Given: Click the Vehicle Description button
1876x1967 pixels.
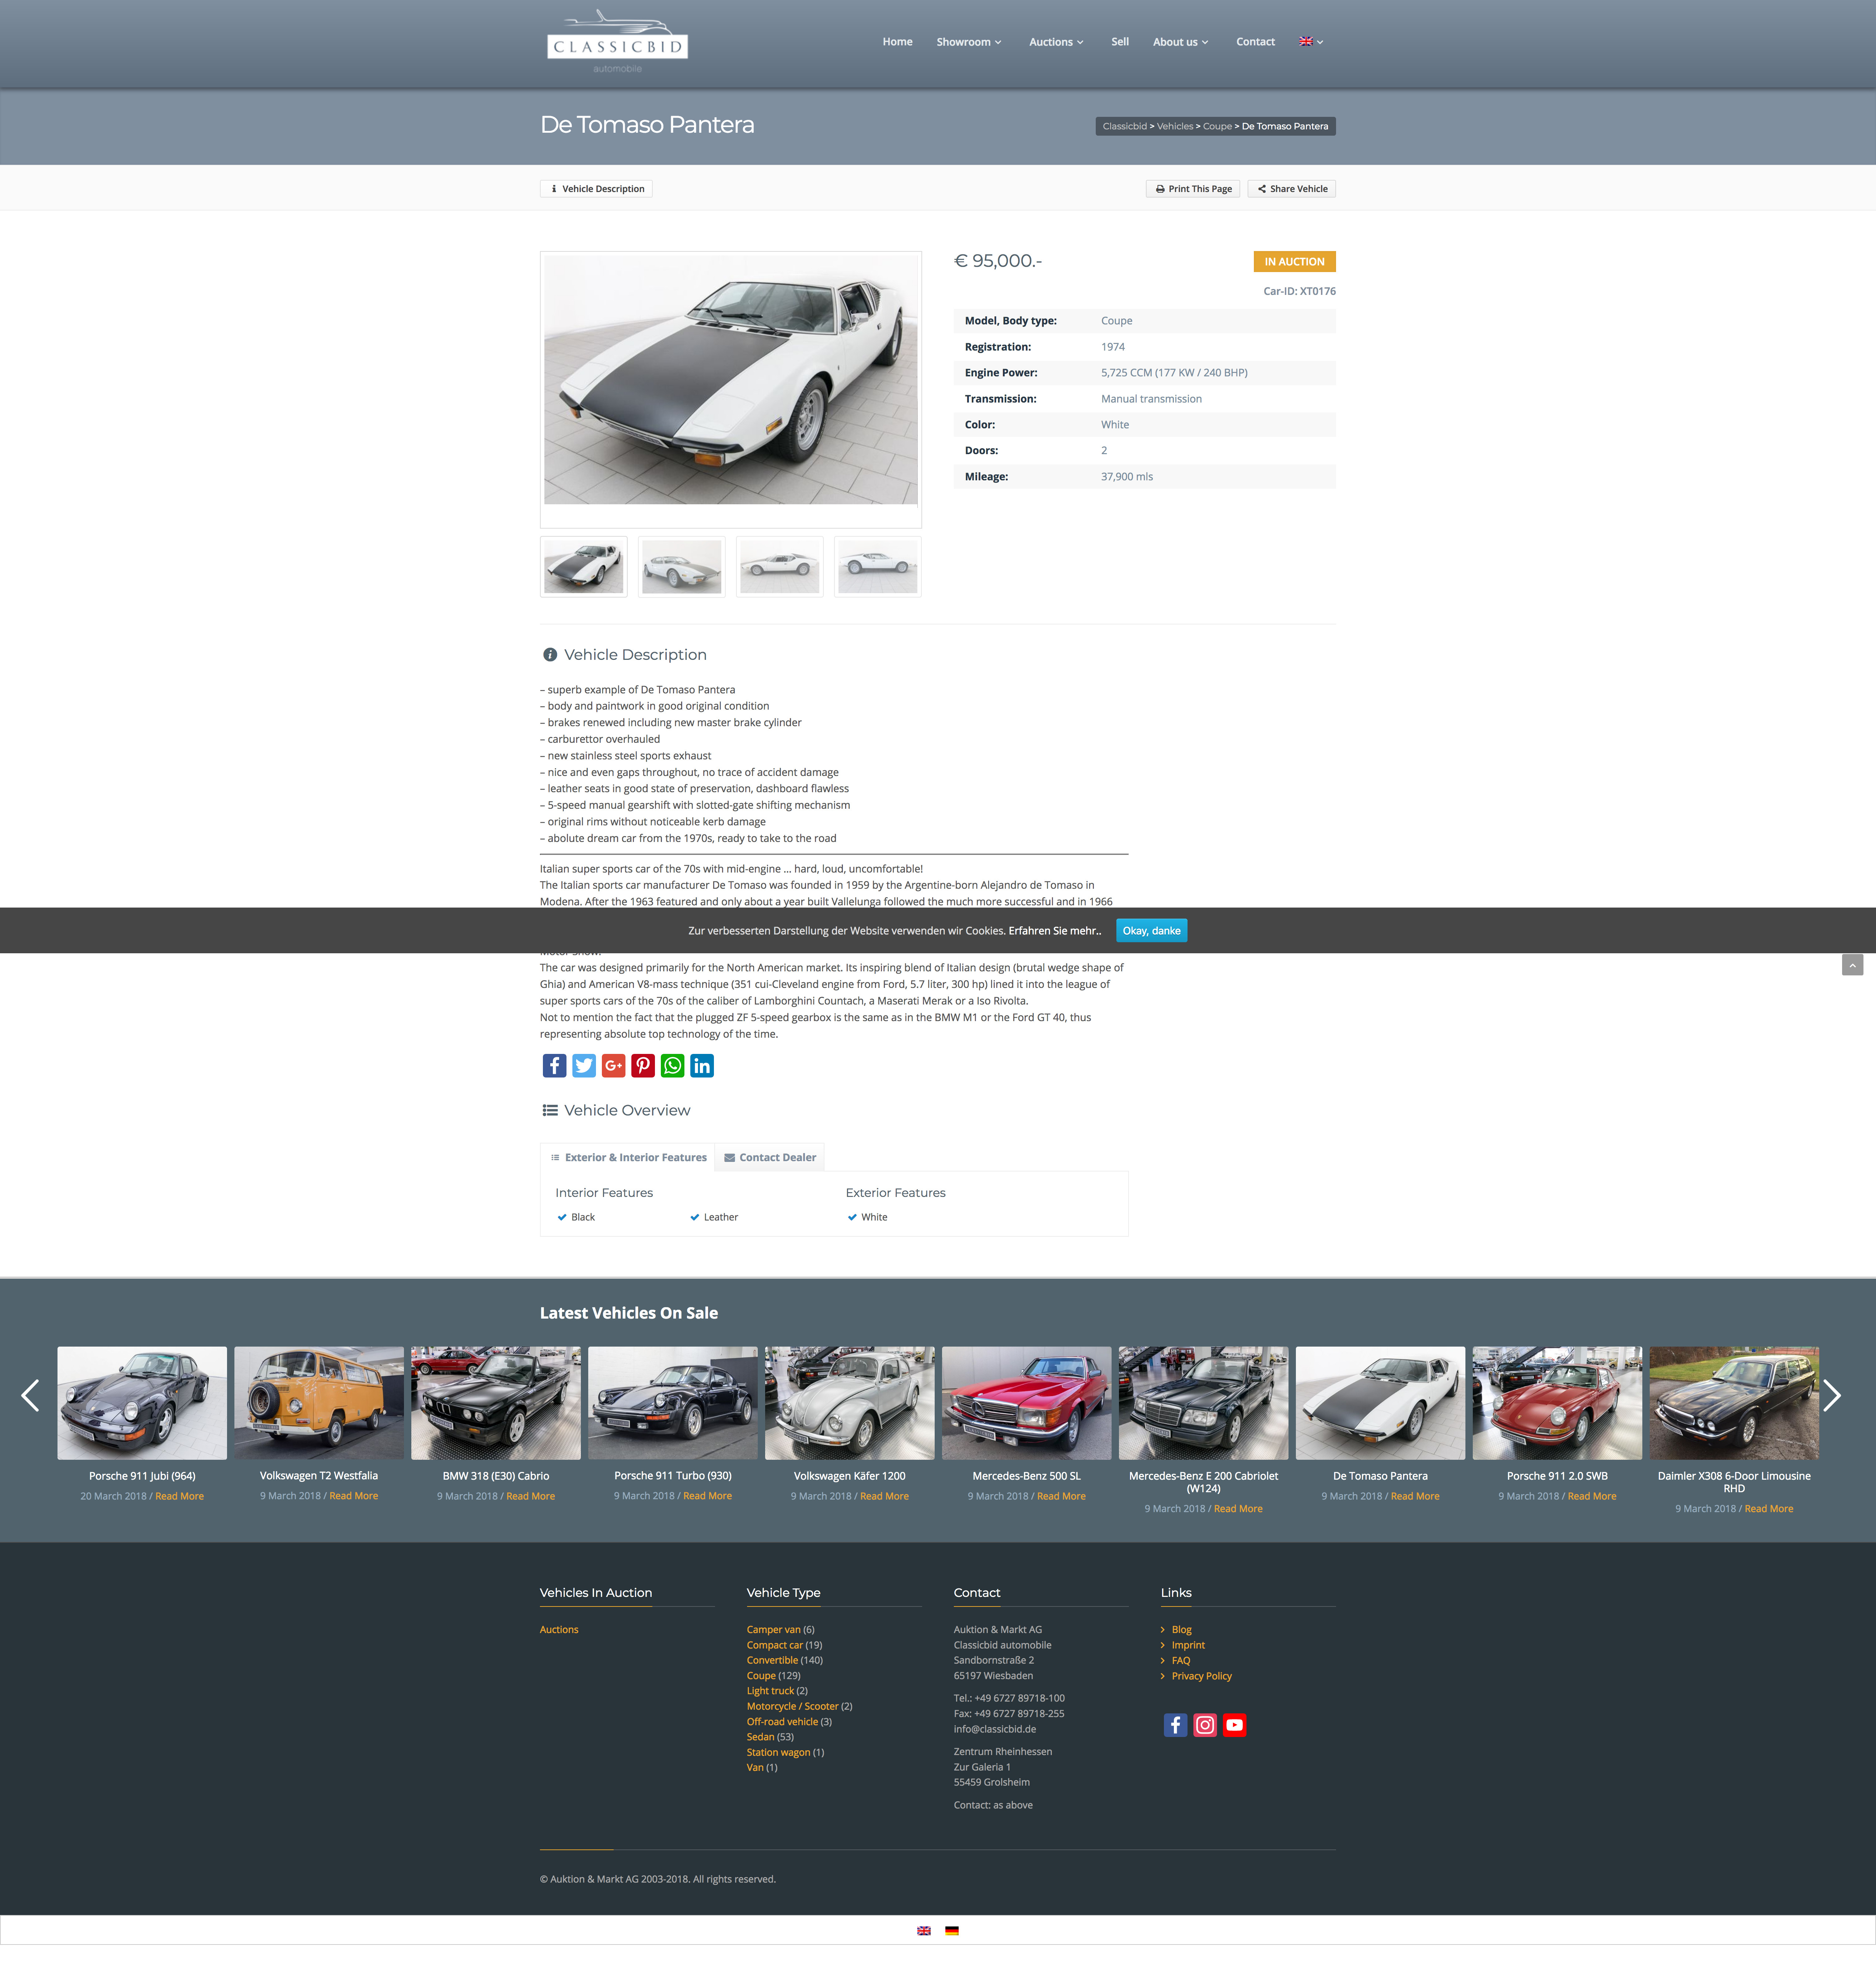Looking at the screenshot, I should (596, 189).
